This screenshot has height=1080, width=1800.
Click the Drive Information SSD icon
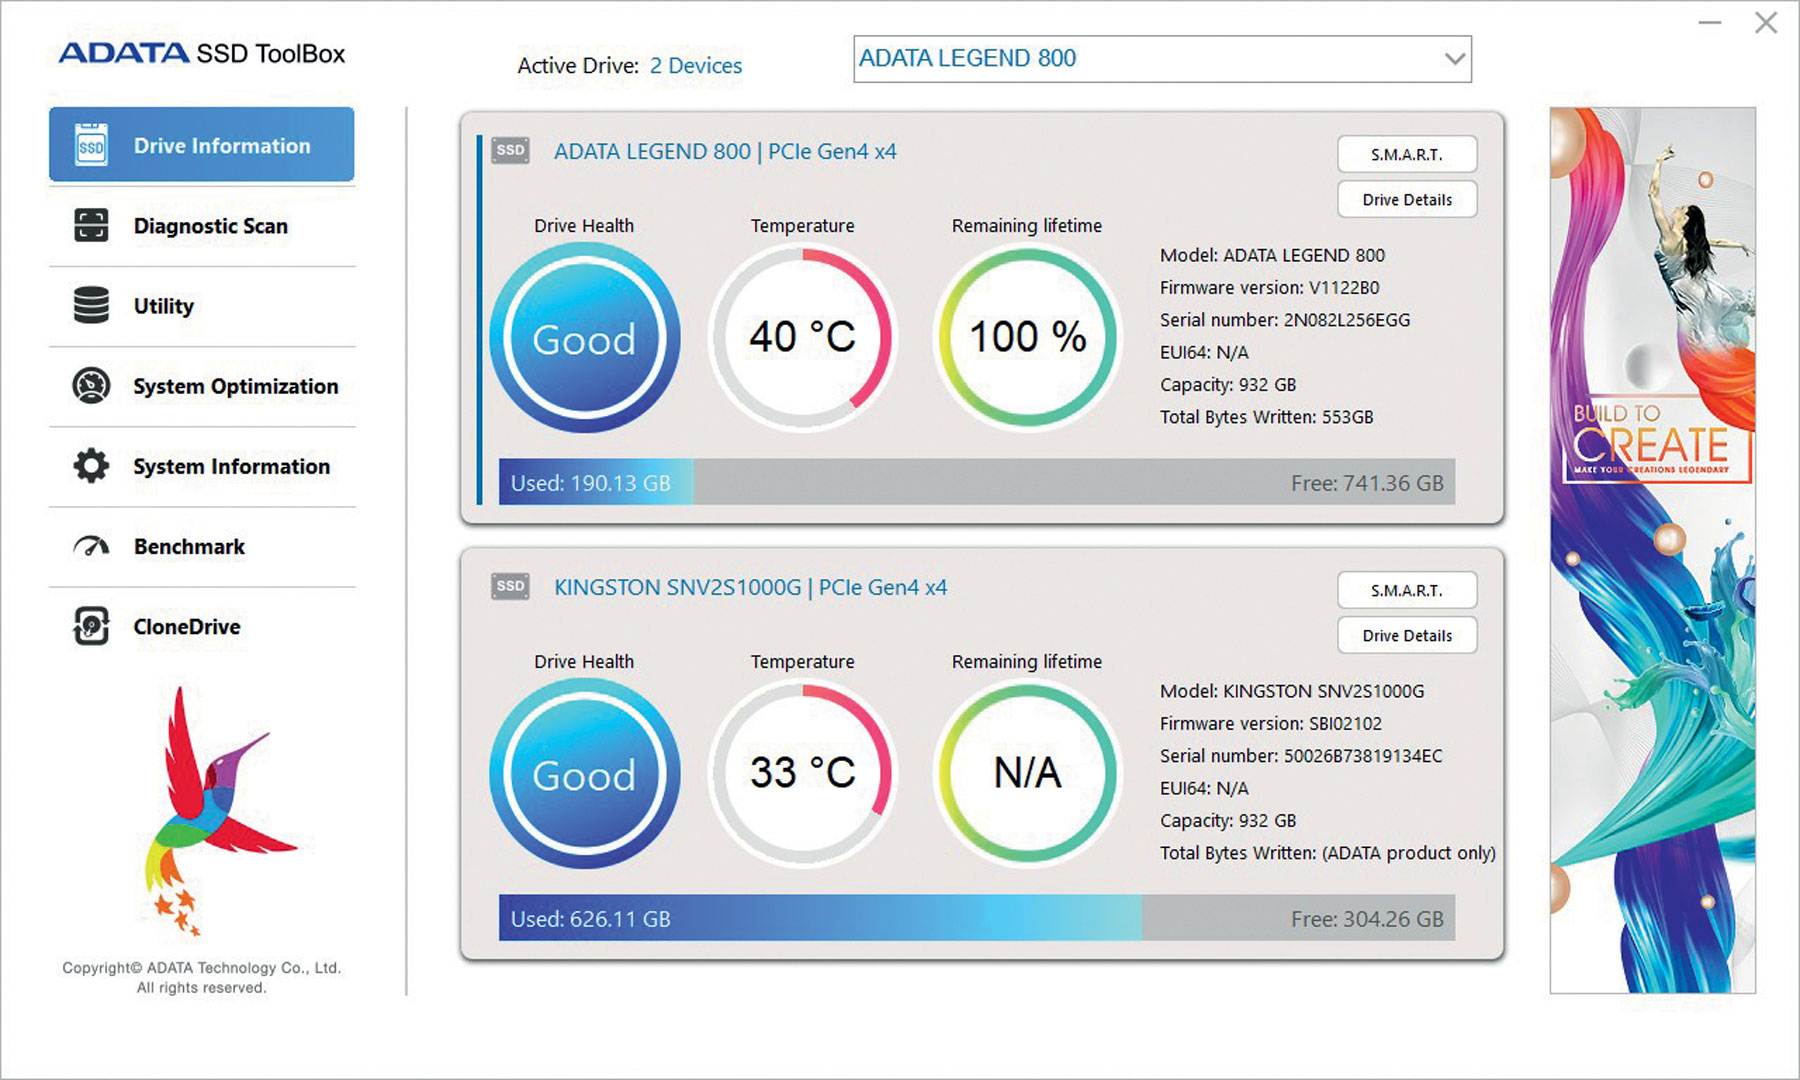click(x=91, y=146)
